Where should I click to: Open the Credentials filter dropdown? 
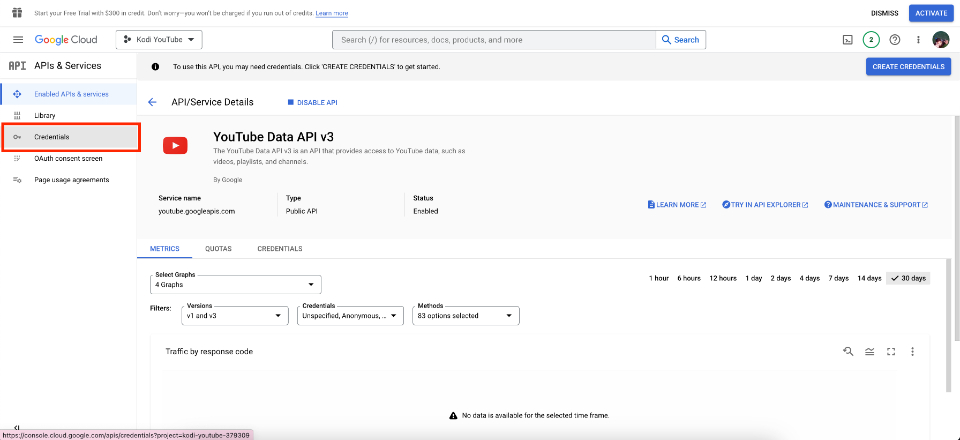tap(350, 316)
